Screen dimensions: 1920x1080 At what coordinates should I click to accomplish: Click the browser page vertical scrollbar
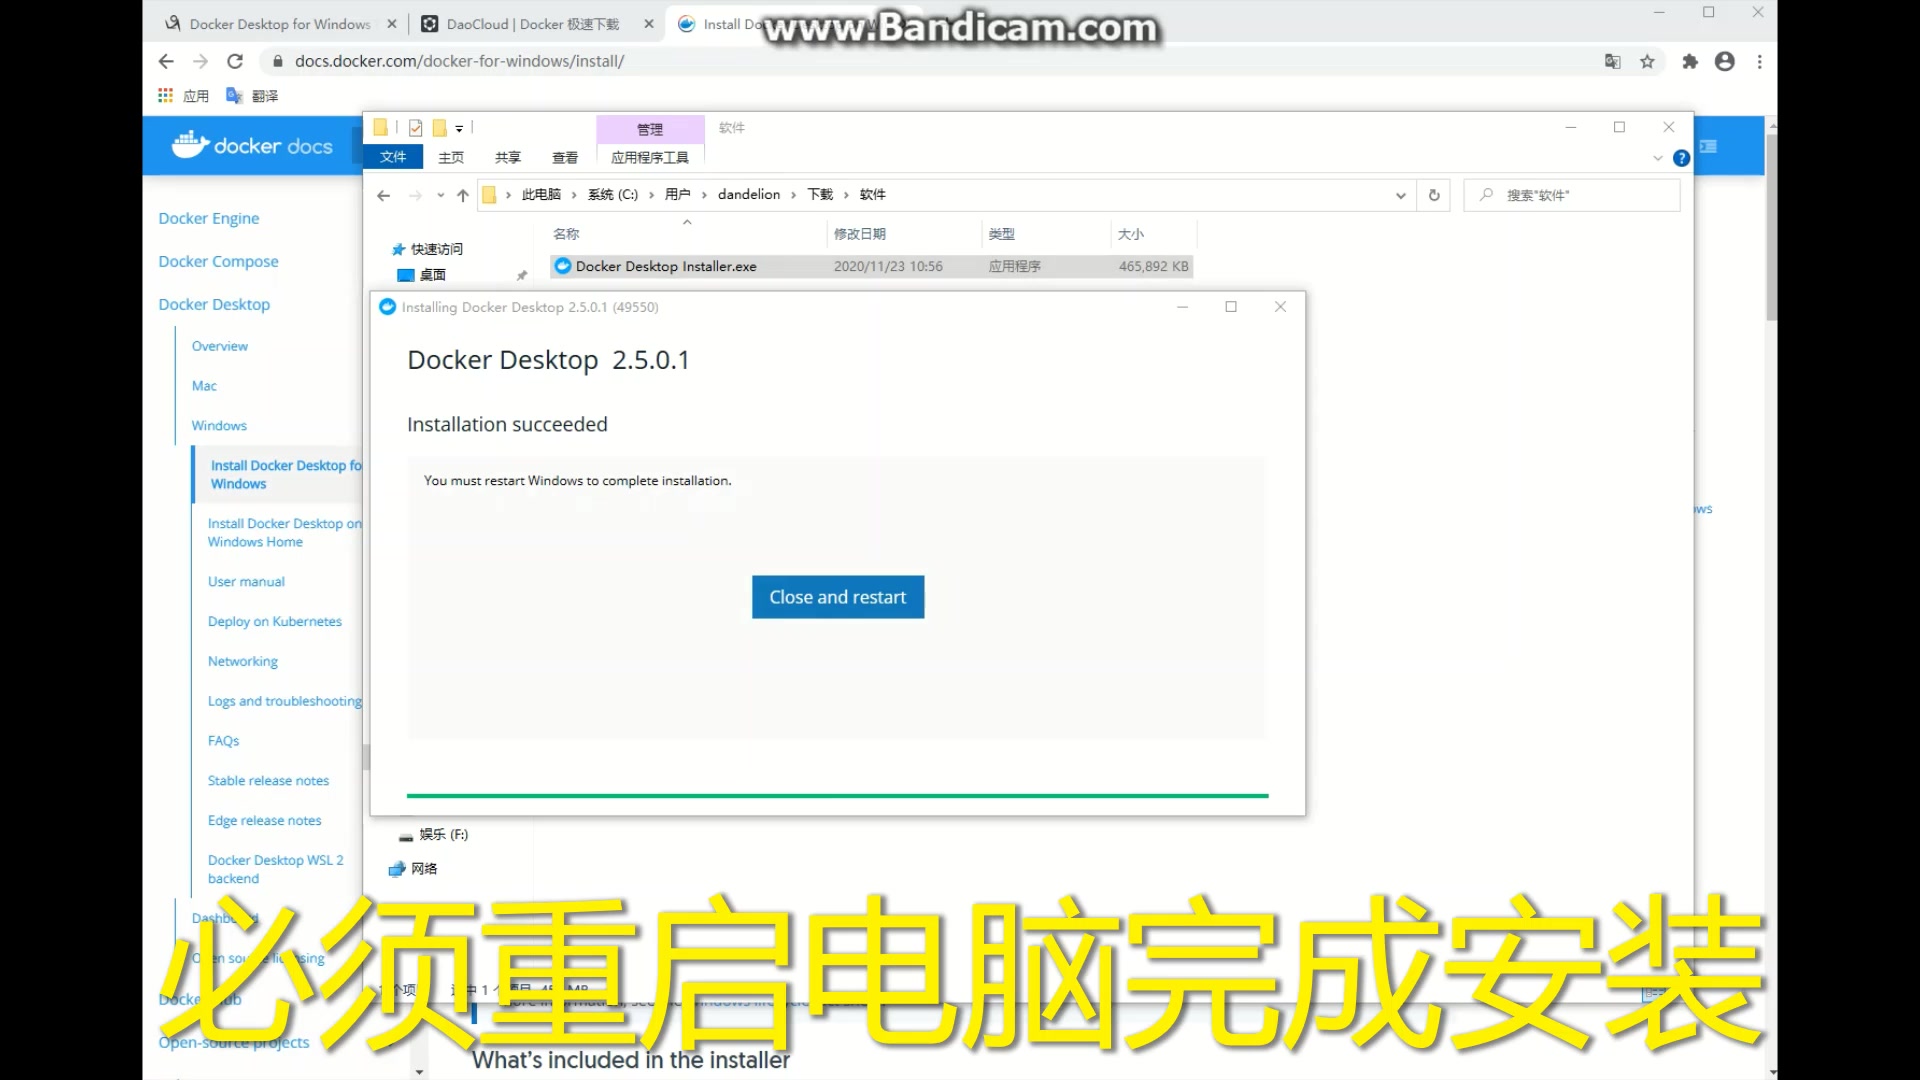[x=1771, y=226]
